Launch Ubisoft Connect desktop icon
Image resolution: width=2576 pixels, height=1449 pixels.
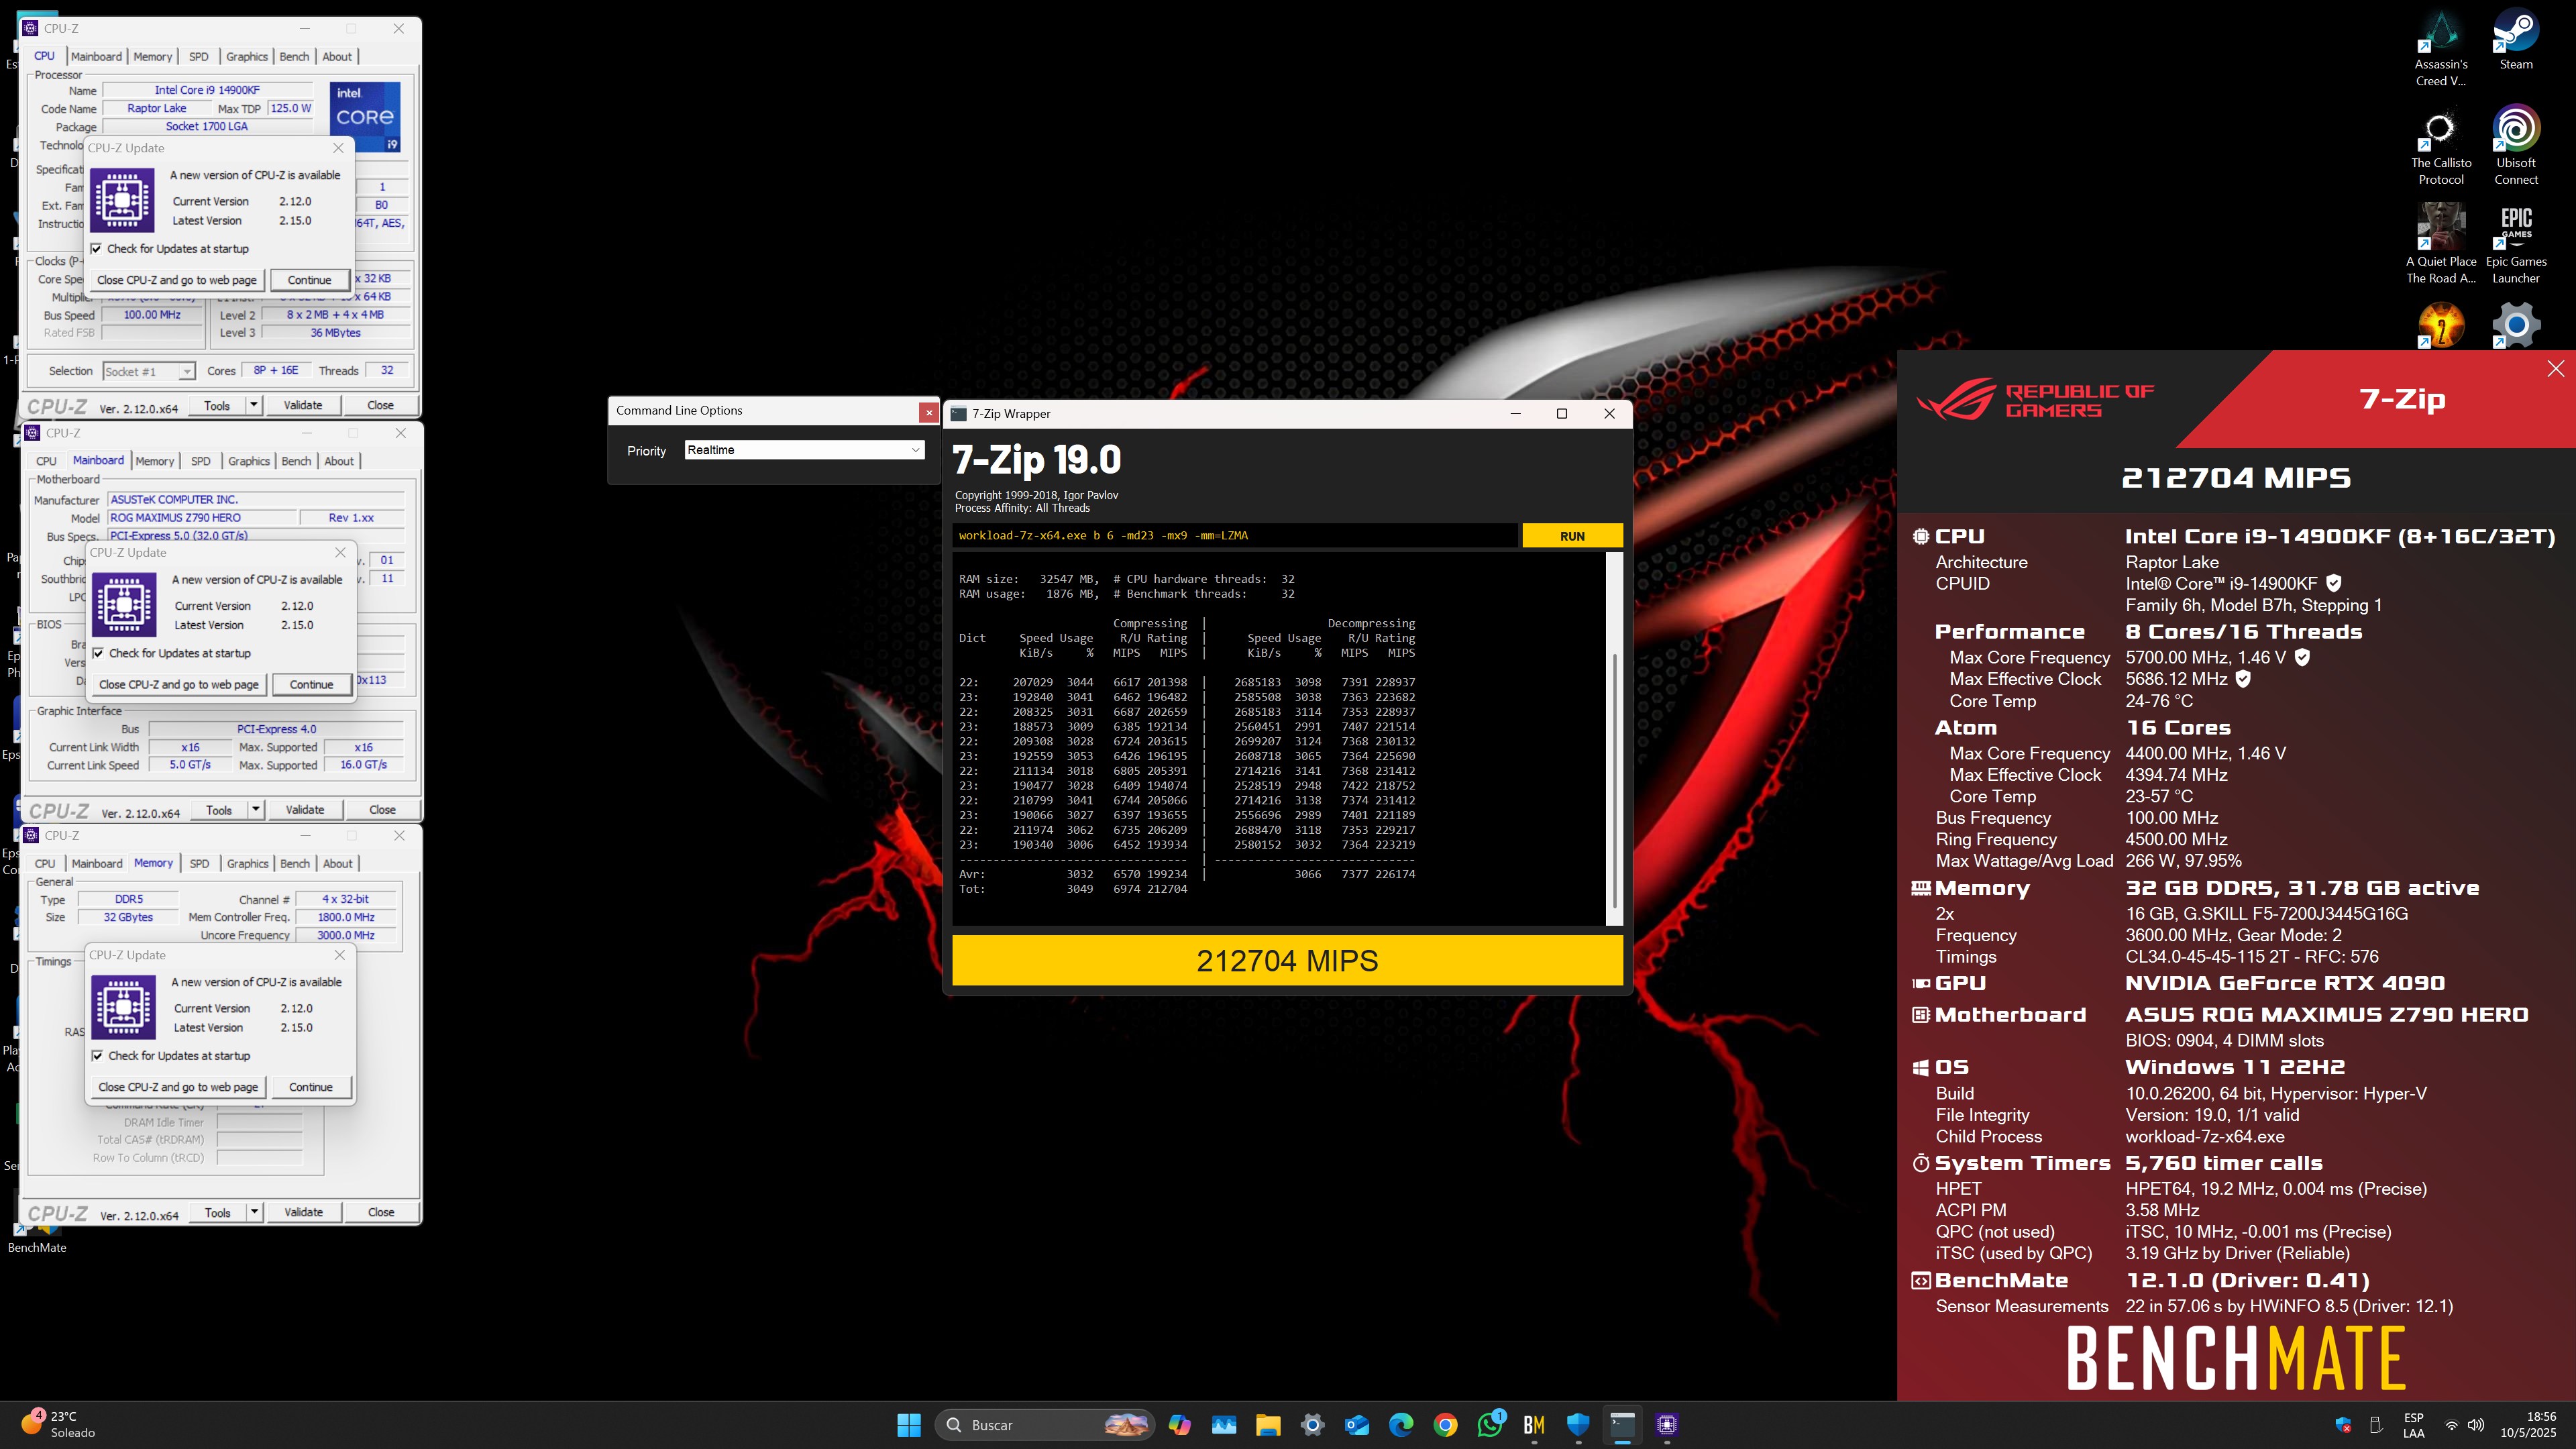pos(2515,146)
